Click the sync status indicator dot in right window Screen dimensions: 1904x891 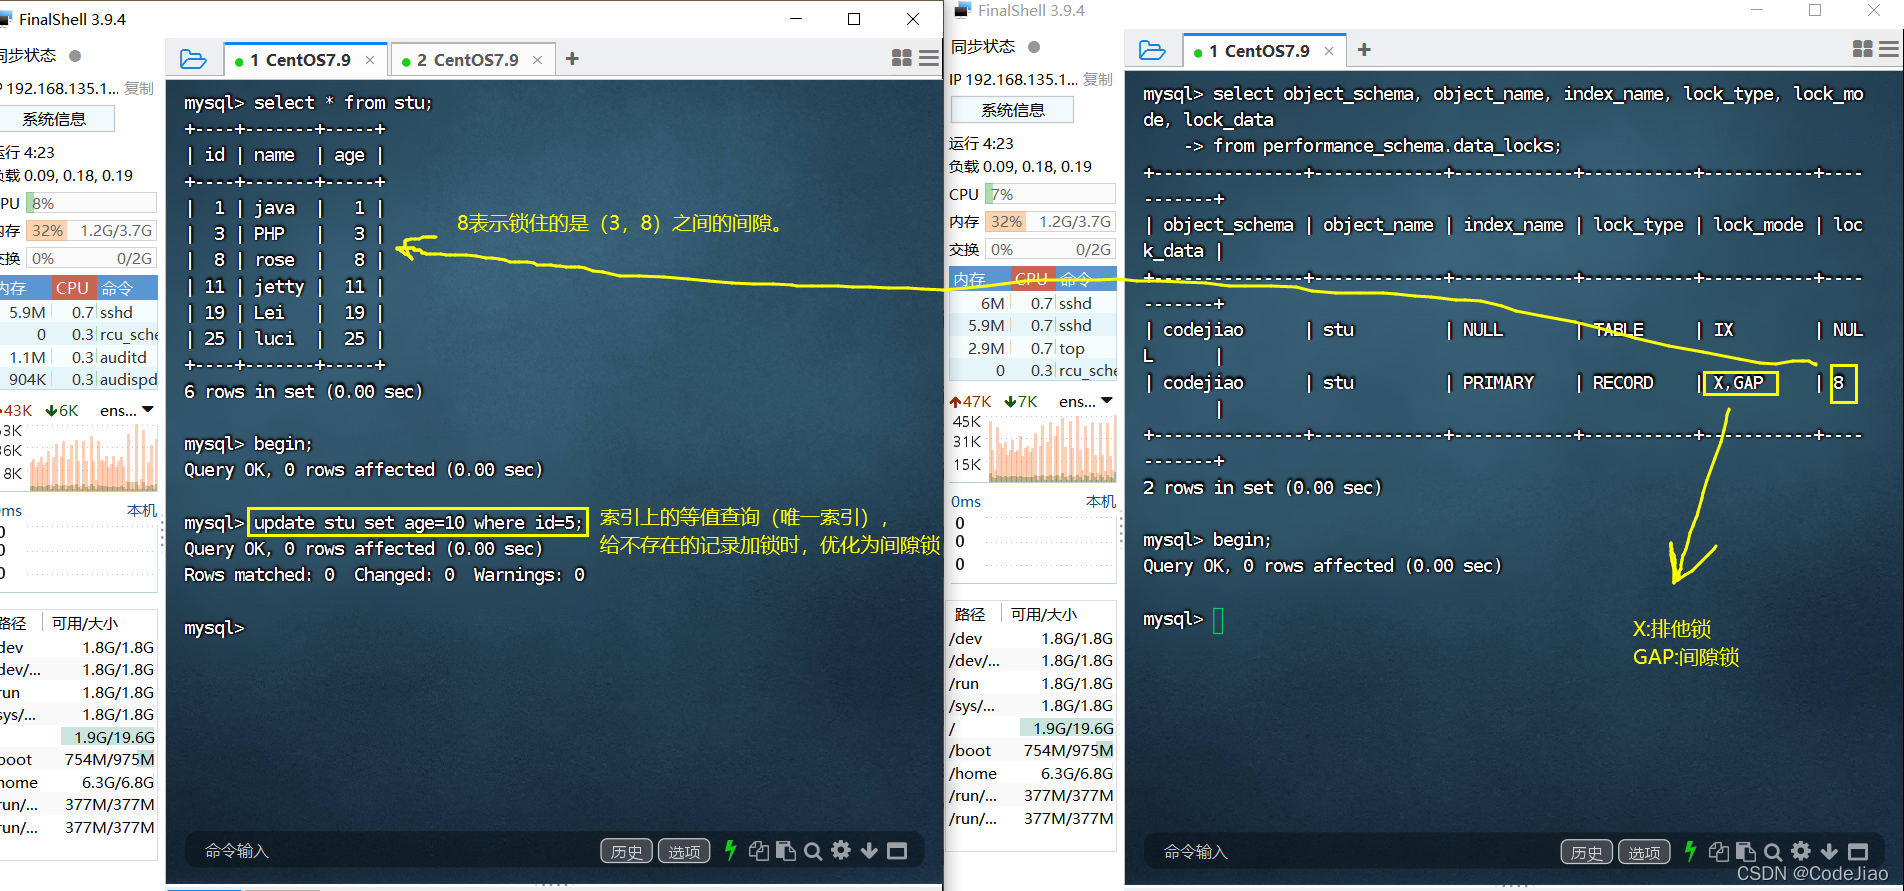[x=1034, y=47]
